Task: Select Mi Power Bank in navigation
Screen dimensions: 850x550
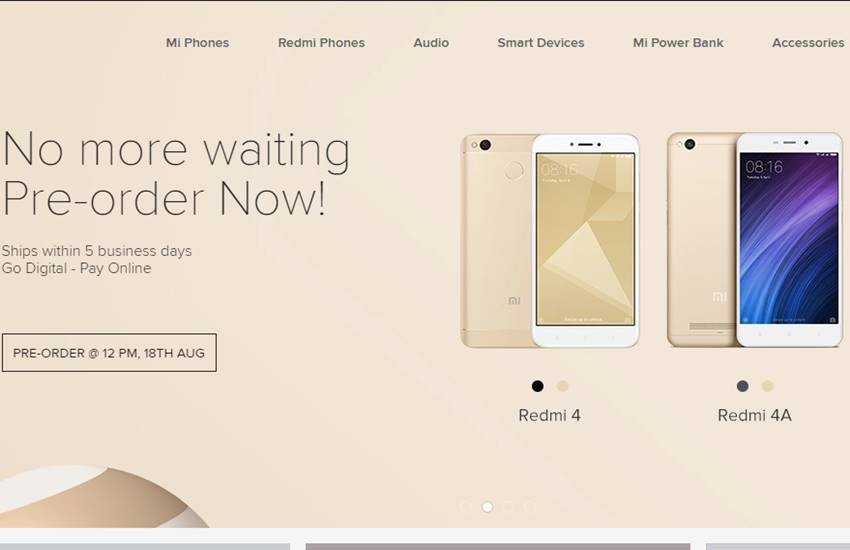Action: pos(678,43)
